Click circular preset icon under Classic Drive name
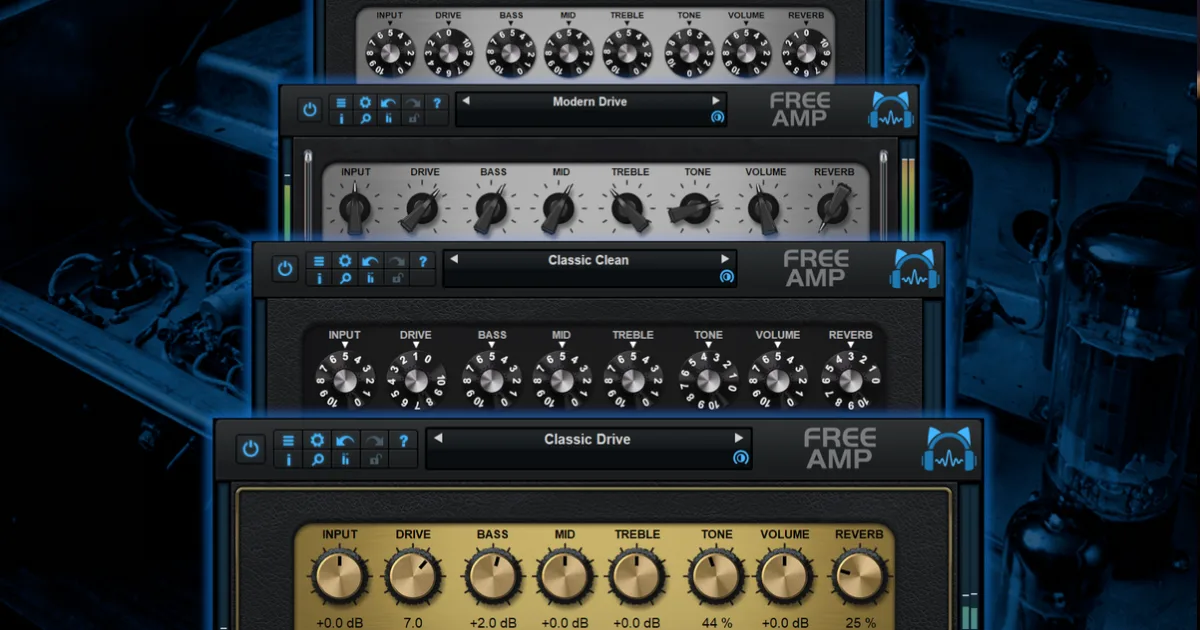Screen dimensions: 1200x630 point(740,457)
